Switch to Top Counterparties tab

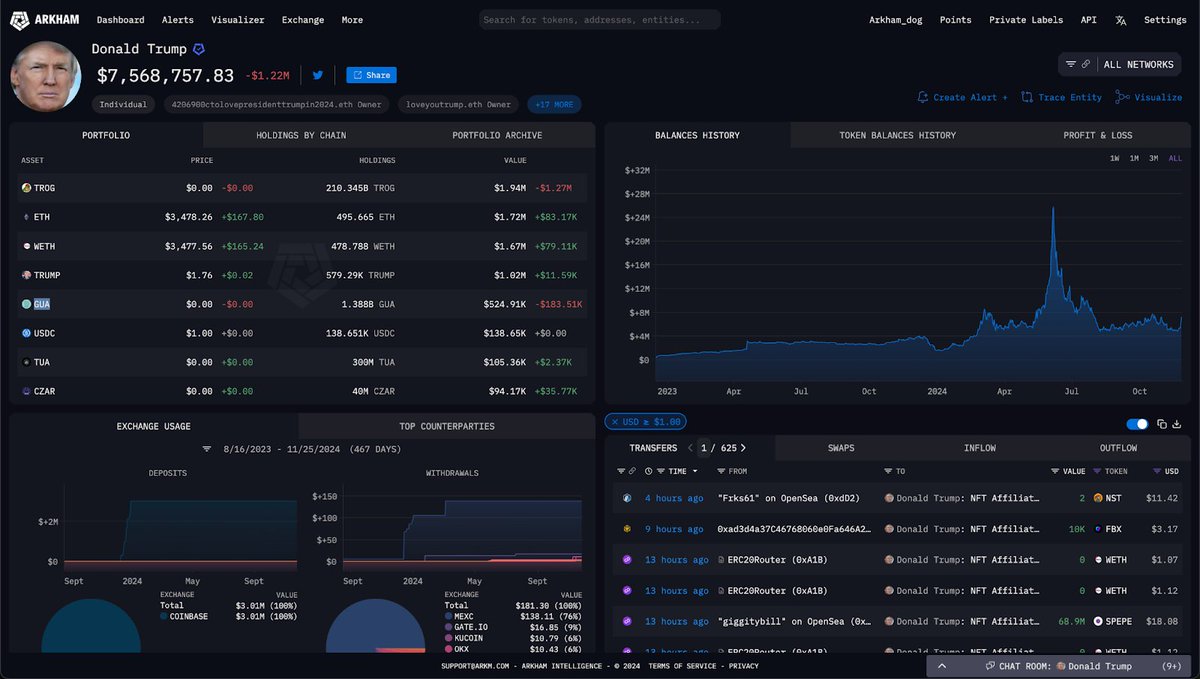click(x=447, y=426)
